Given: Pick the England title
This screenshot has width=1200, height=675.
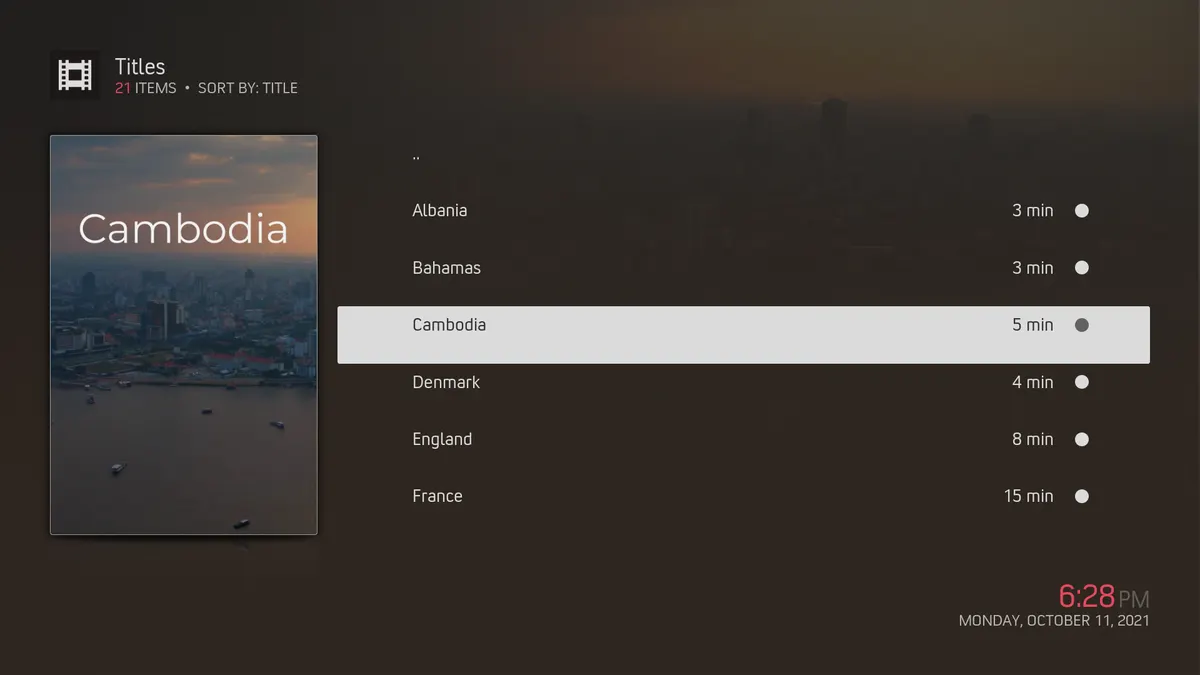Looking at the screenshot, I should tap(743, 439).
